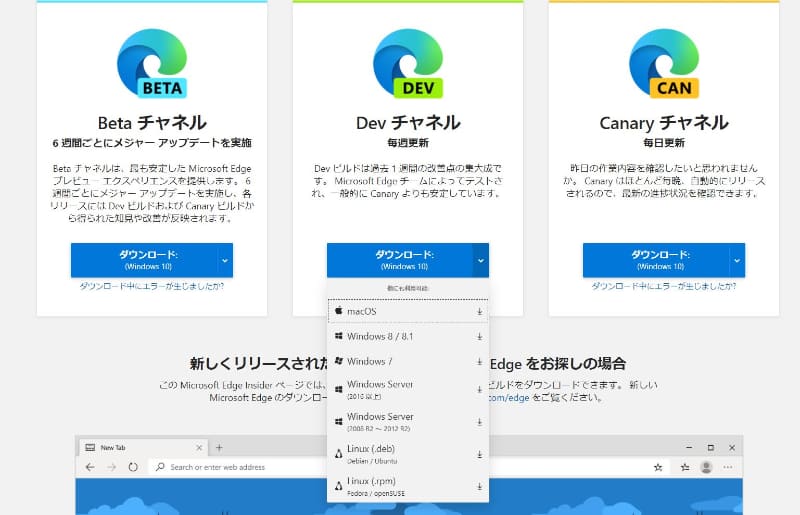Expand the Canary download platform dropdown arrow

(x=737, y=260)
